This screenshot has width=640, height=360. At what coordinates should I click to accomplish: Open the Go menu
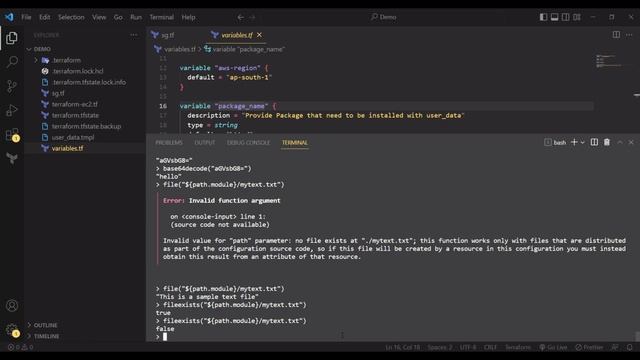click(118, 17)
